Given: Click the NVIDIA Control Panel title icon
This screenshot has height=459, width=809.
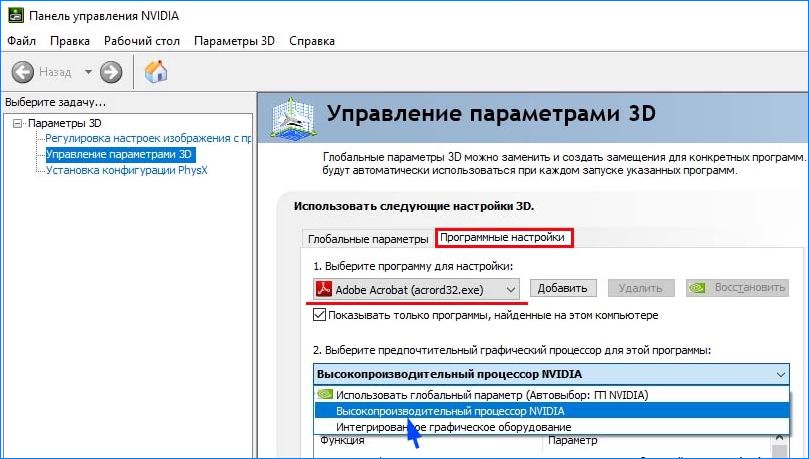Looking at the screenshot, I should click(16, 15).
